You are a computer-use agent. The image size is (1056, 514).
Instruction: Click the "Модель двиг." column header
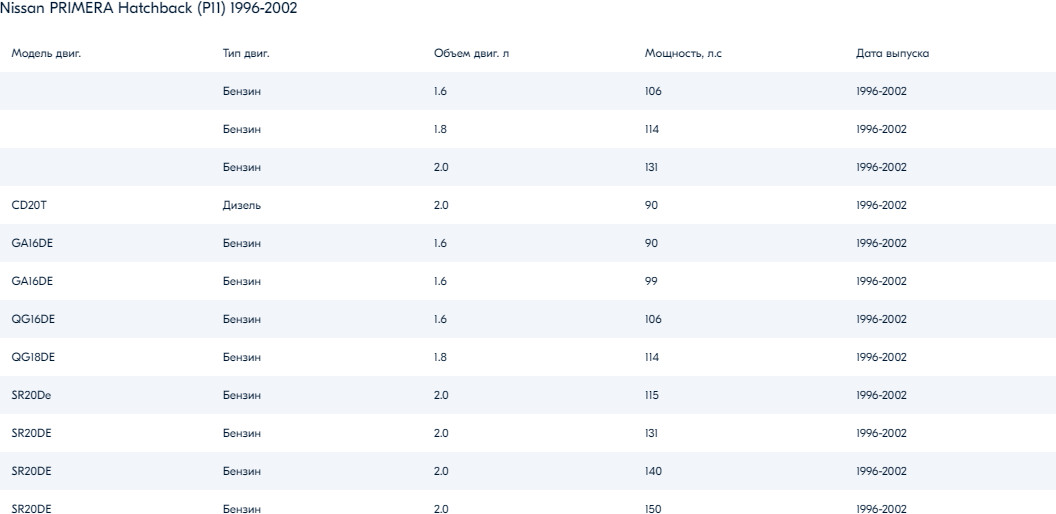point(46,53)
